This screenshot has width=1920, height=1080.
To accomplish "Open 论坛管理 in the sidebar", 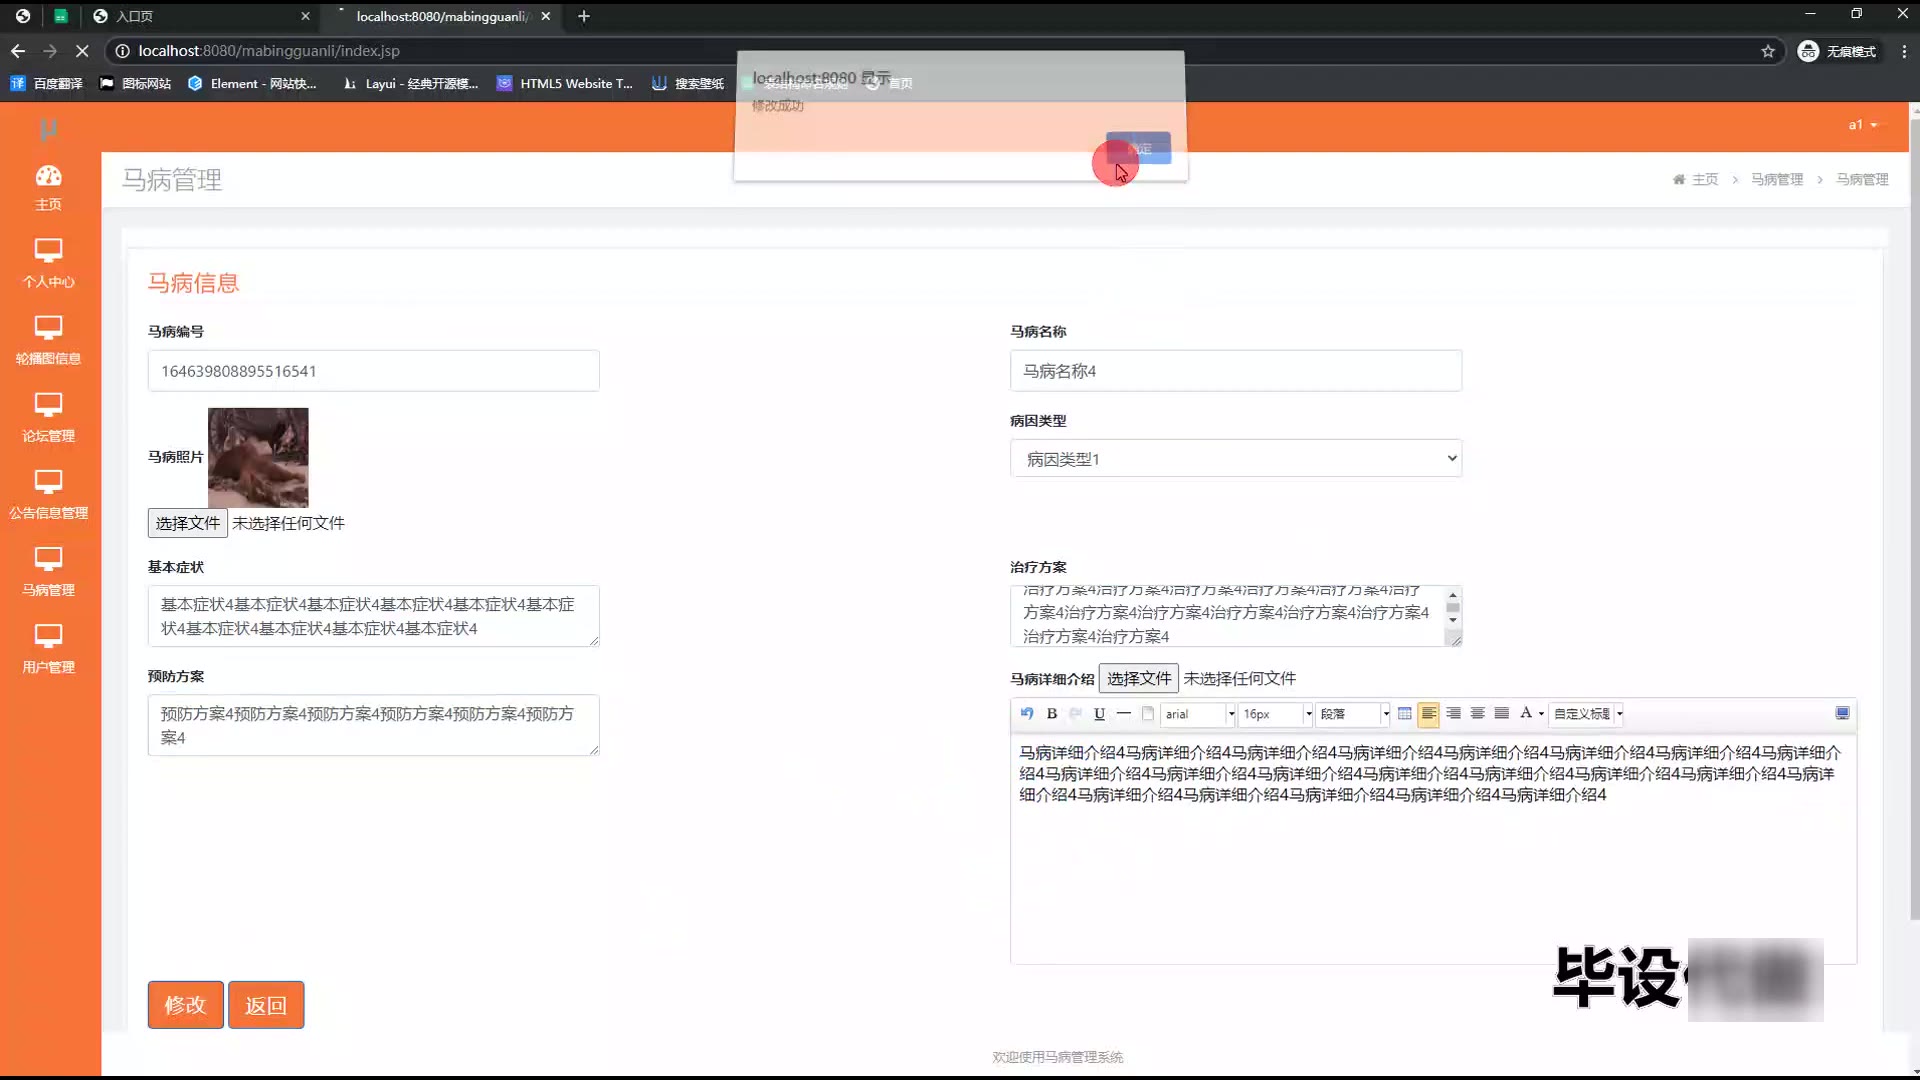I will point(48,418).
